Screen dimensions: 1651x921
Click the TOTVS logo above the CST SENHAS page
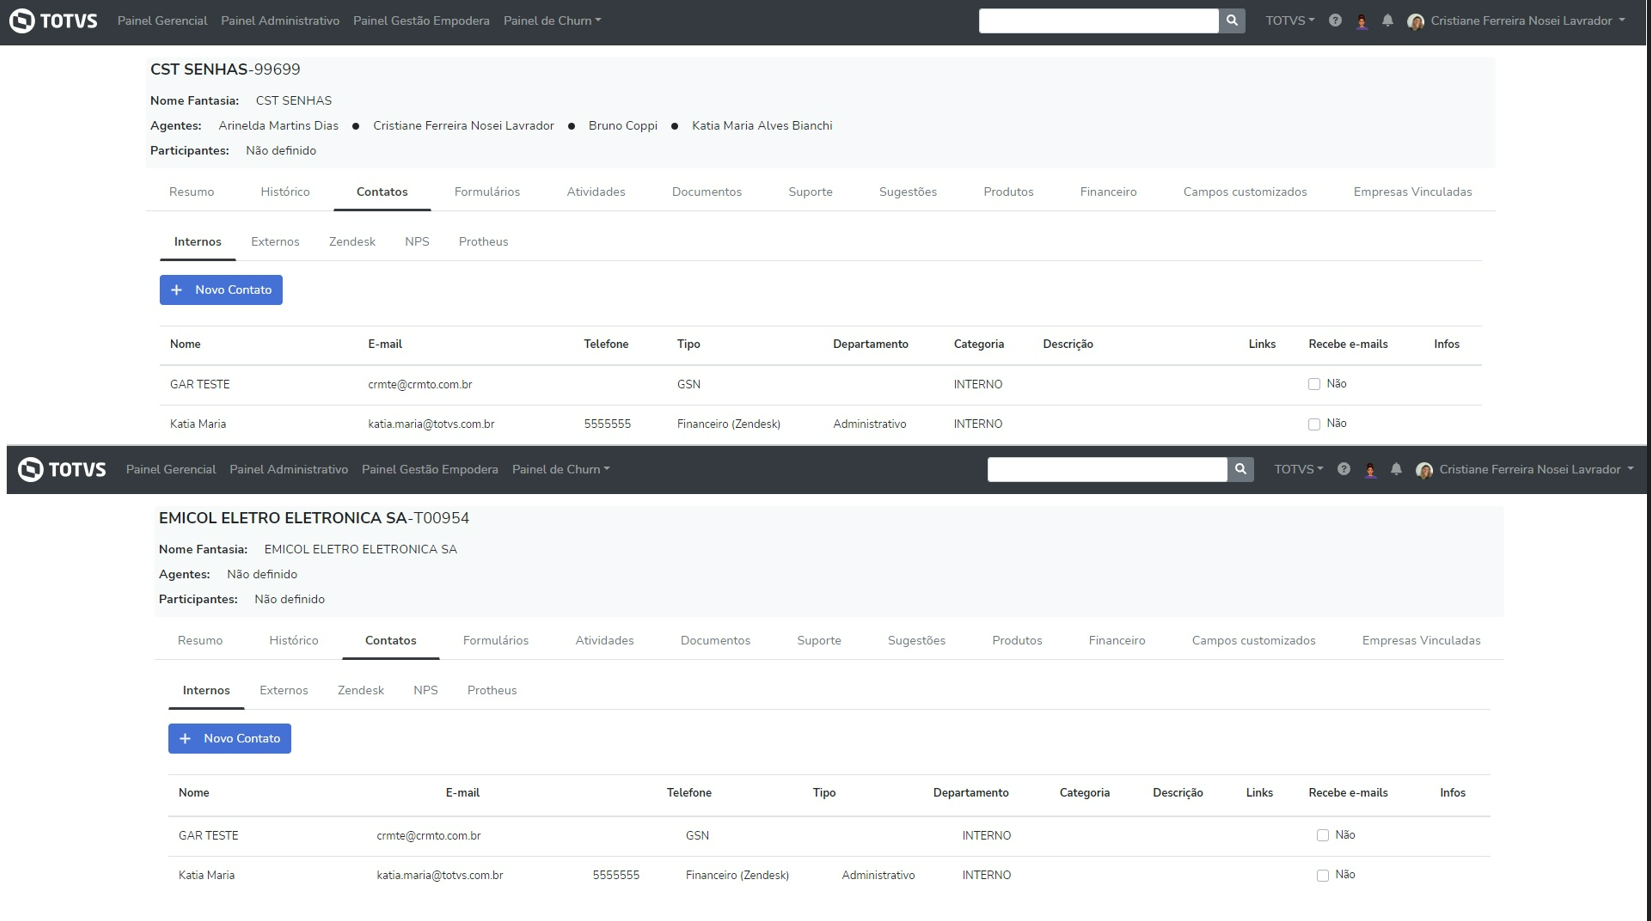click(x=54, y=21)
